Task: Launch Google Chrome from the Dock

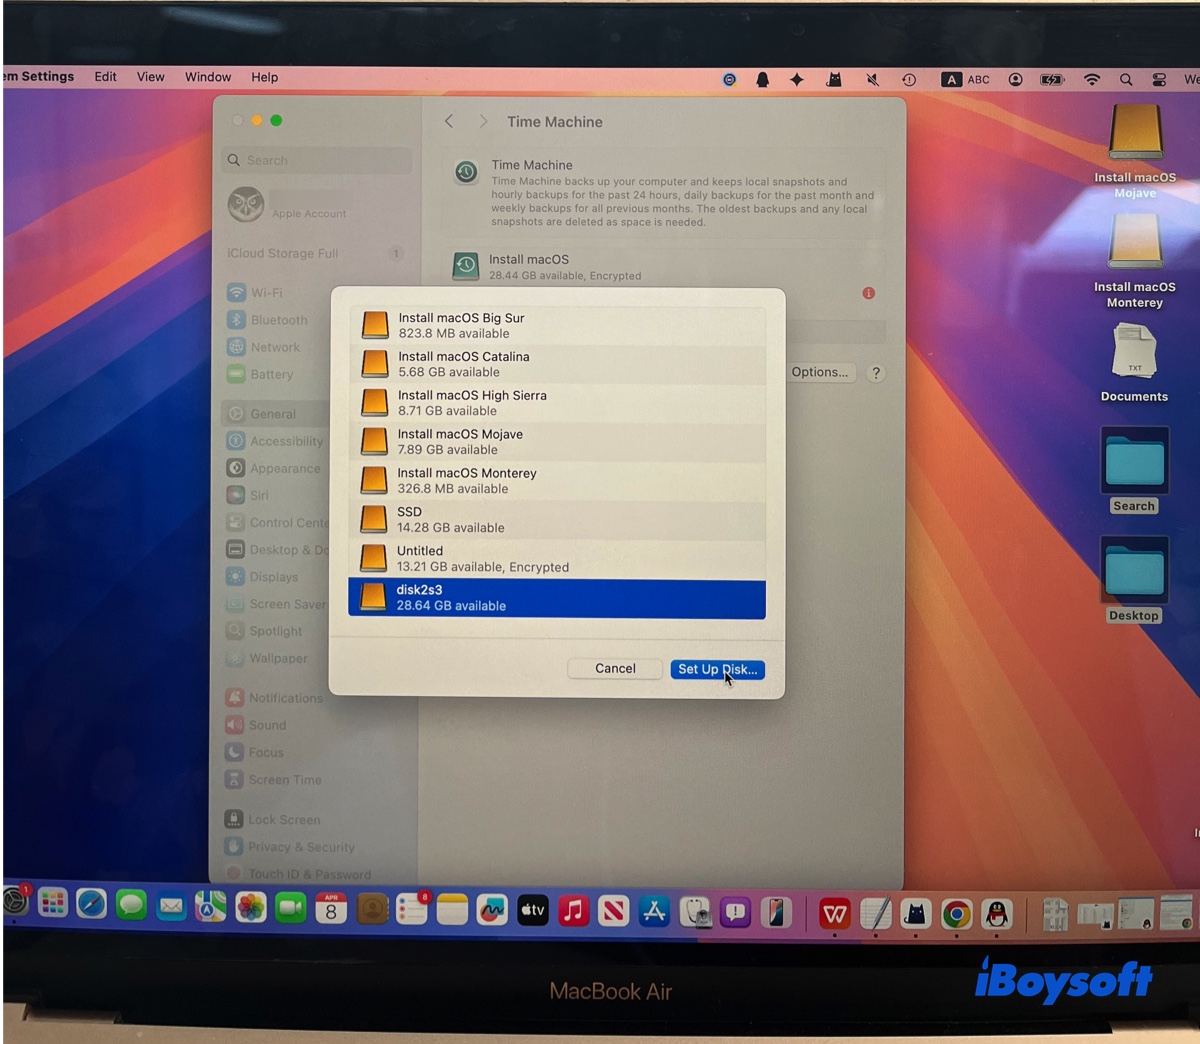Action: (x=956, y=912)
